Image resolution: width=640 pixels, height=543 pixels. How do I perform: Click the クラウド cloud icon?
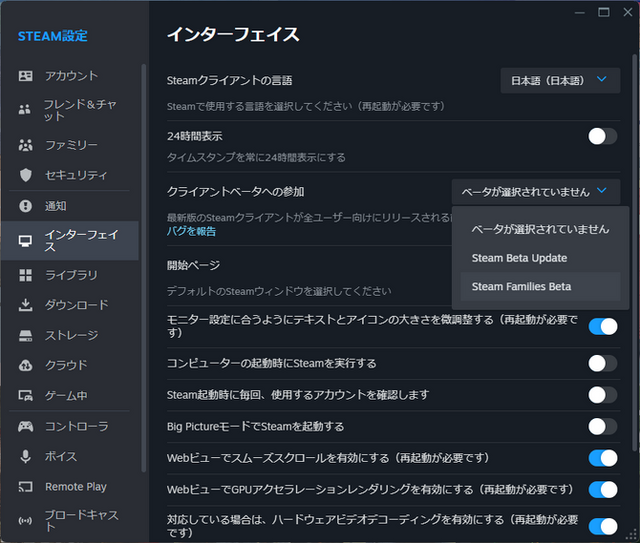point(26,365)
